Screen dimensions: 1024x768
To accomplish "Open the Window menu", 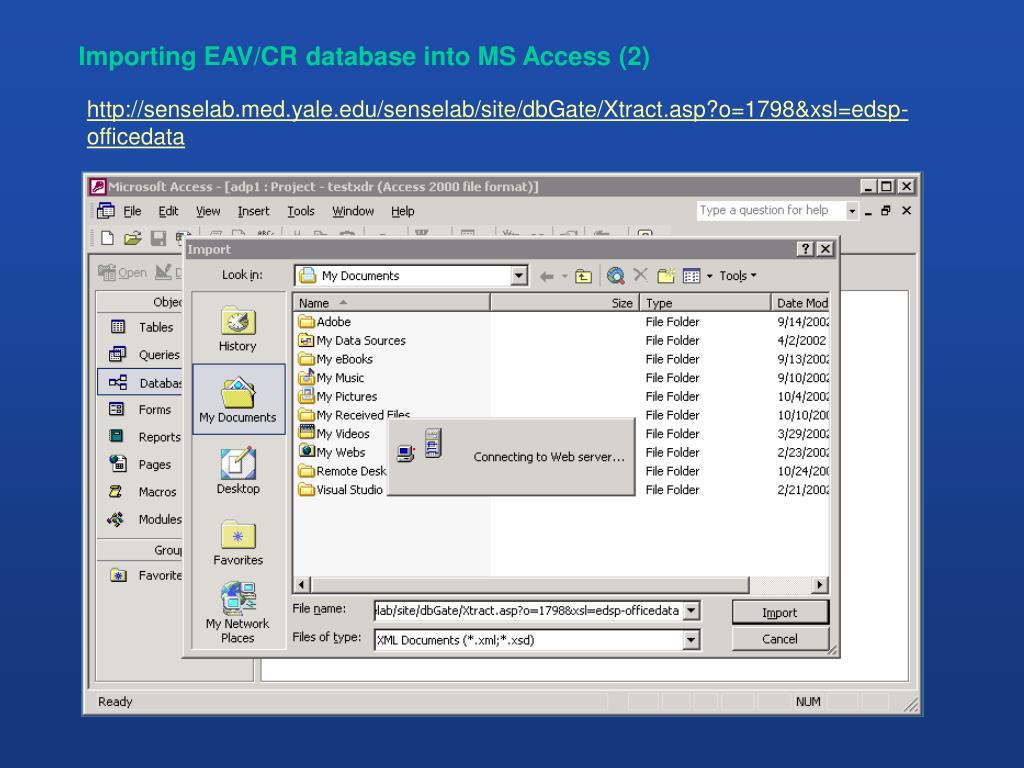I will pos(353,211).
